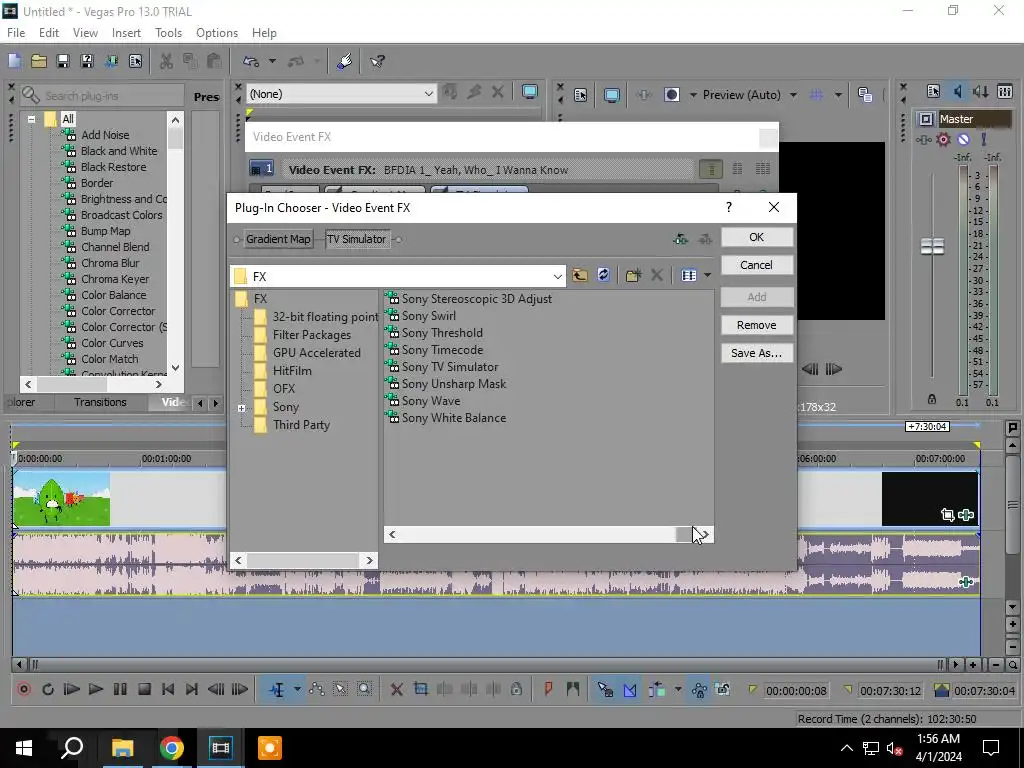Viewport: 1024px width, 768px height.
Task: Open the (None) preset dropdown
Action: [x=428, y=94]
